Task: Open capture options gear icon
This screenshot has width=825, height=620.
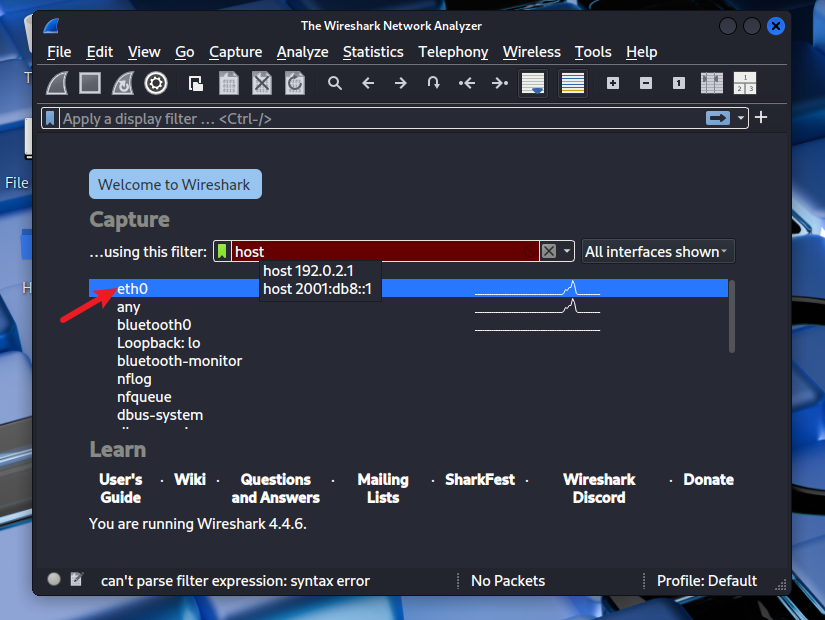Action: [156, 83]
